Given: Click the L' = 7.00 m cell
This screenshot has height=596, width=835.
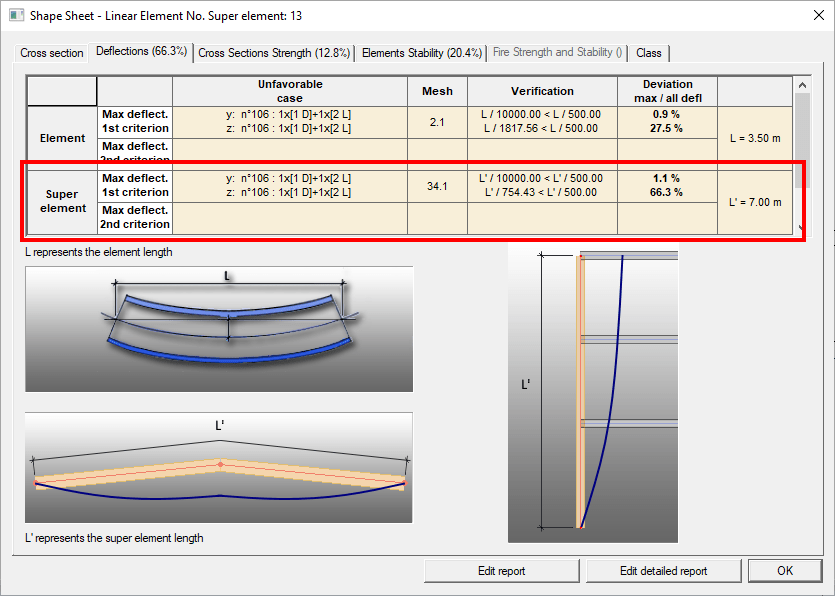Looking at the screenshot, I should pyautogui.click(x=756, y=202).
